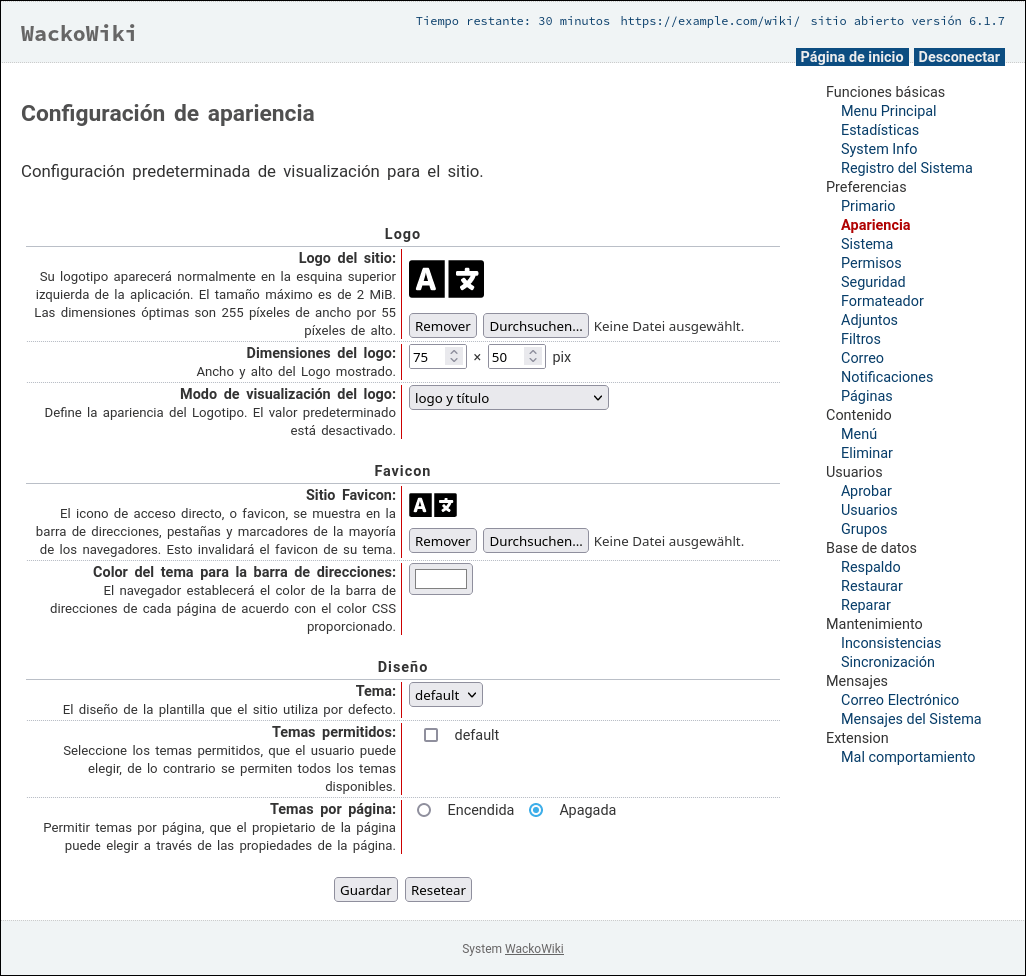
Task: Select "Sistema" under Preferencias
Action: point(866,244)
